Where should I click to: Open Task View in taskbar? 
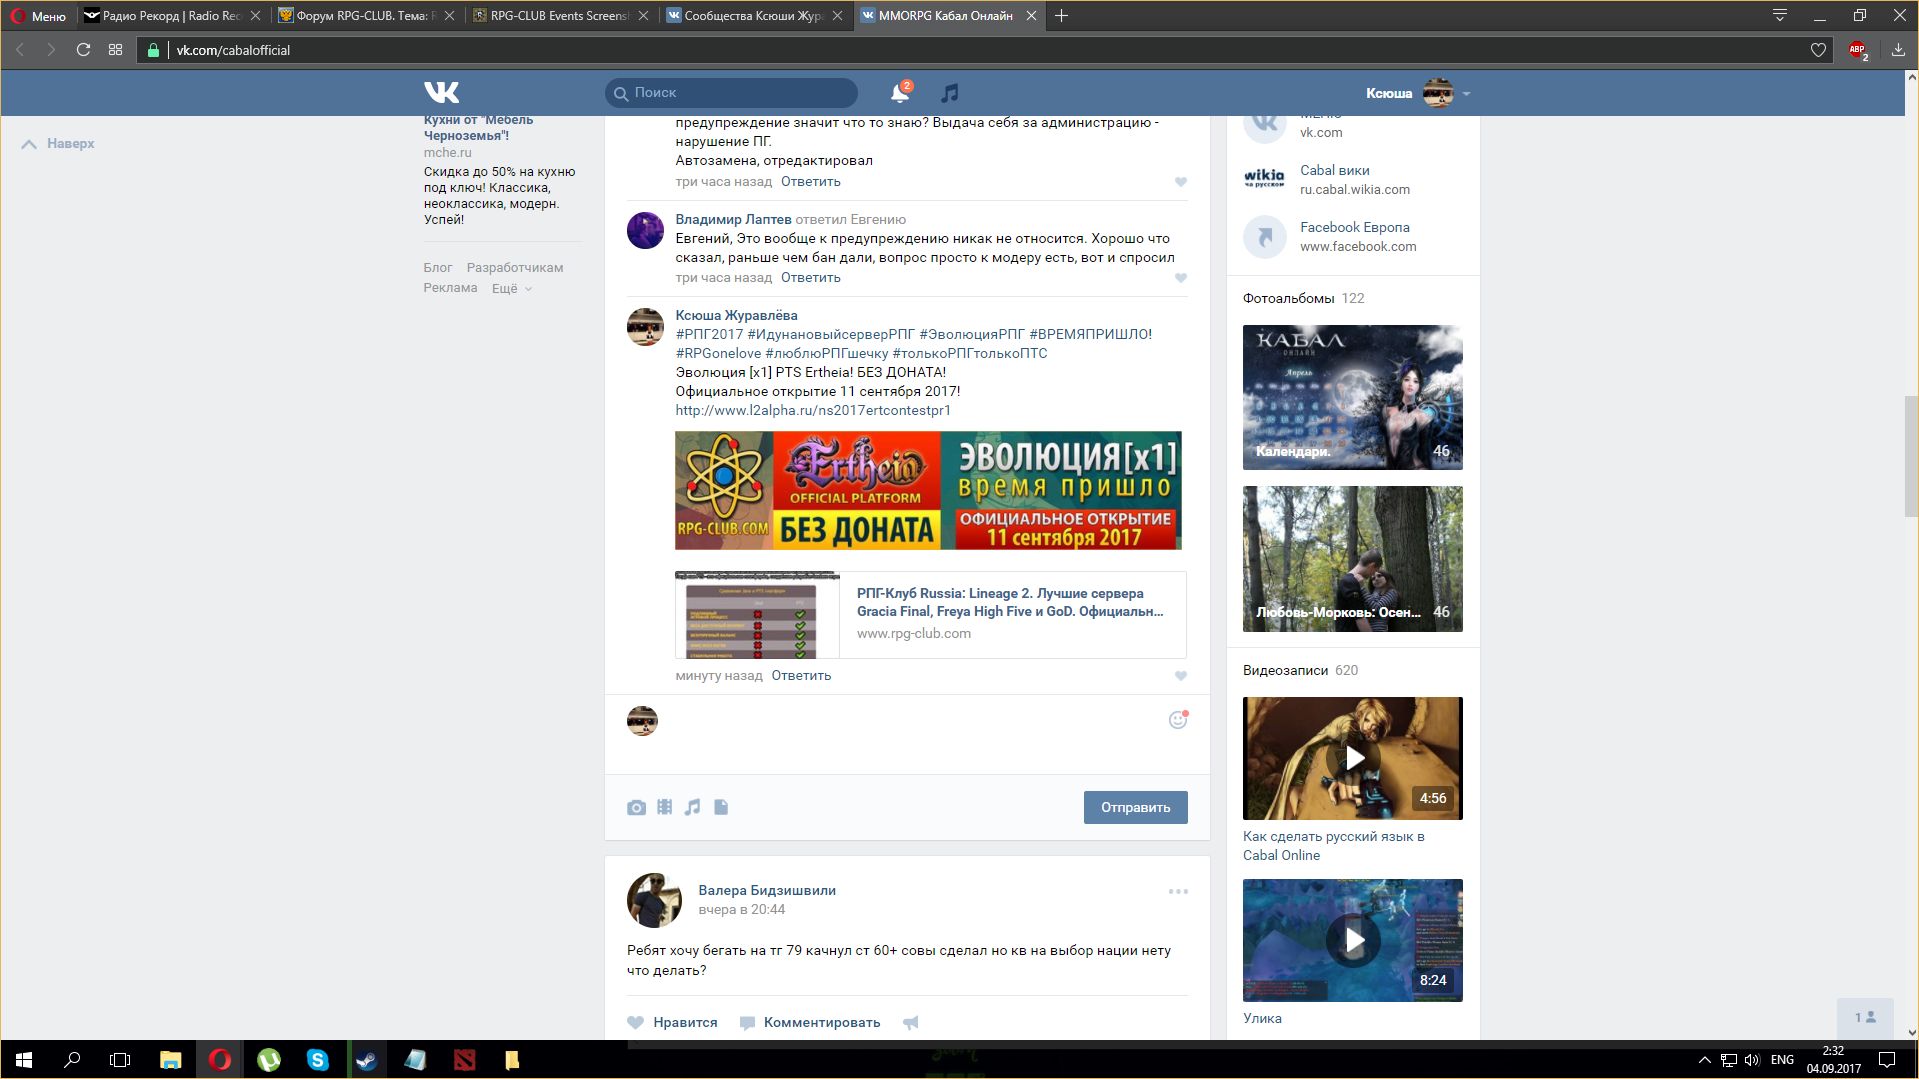120,1060
